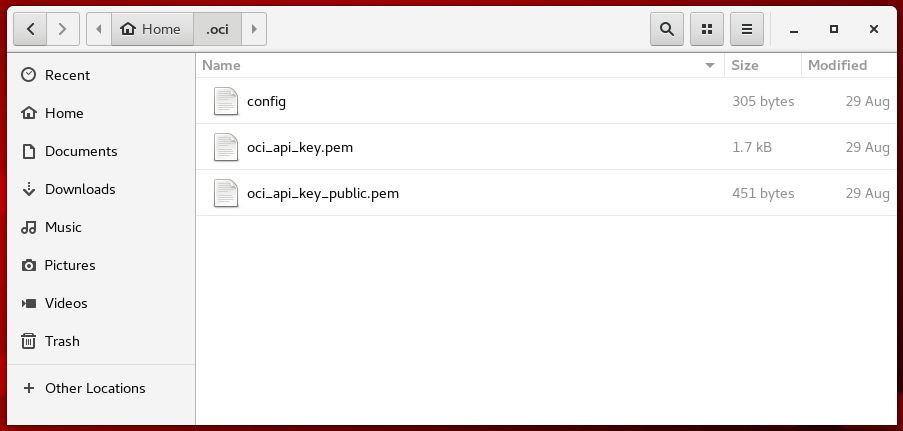Open Recent in the sidebar
Image resolution: width=903 pixels, height=431 pixels.
pos(67,75)
